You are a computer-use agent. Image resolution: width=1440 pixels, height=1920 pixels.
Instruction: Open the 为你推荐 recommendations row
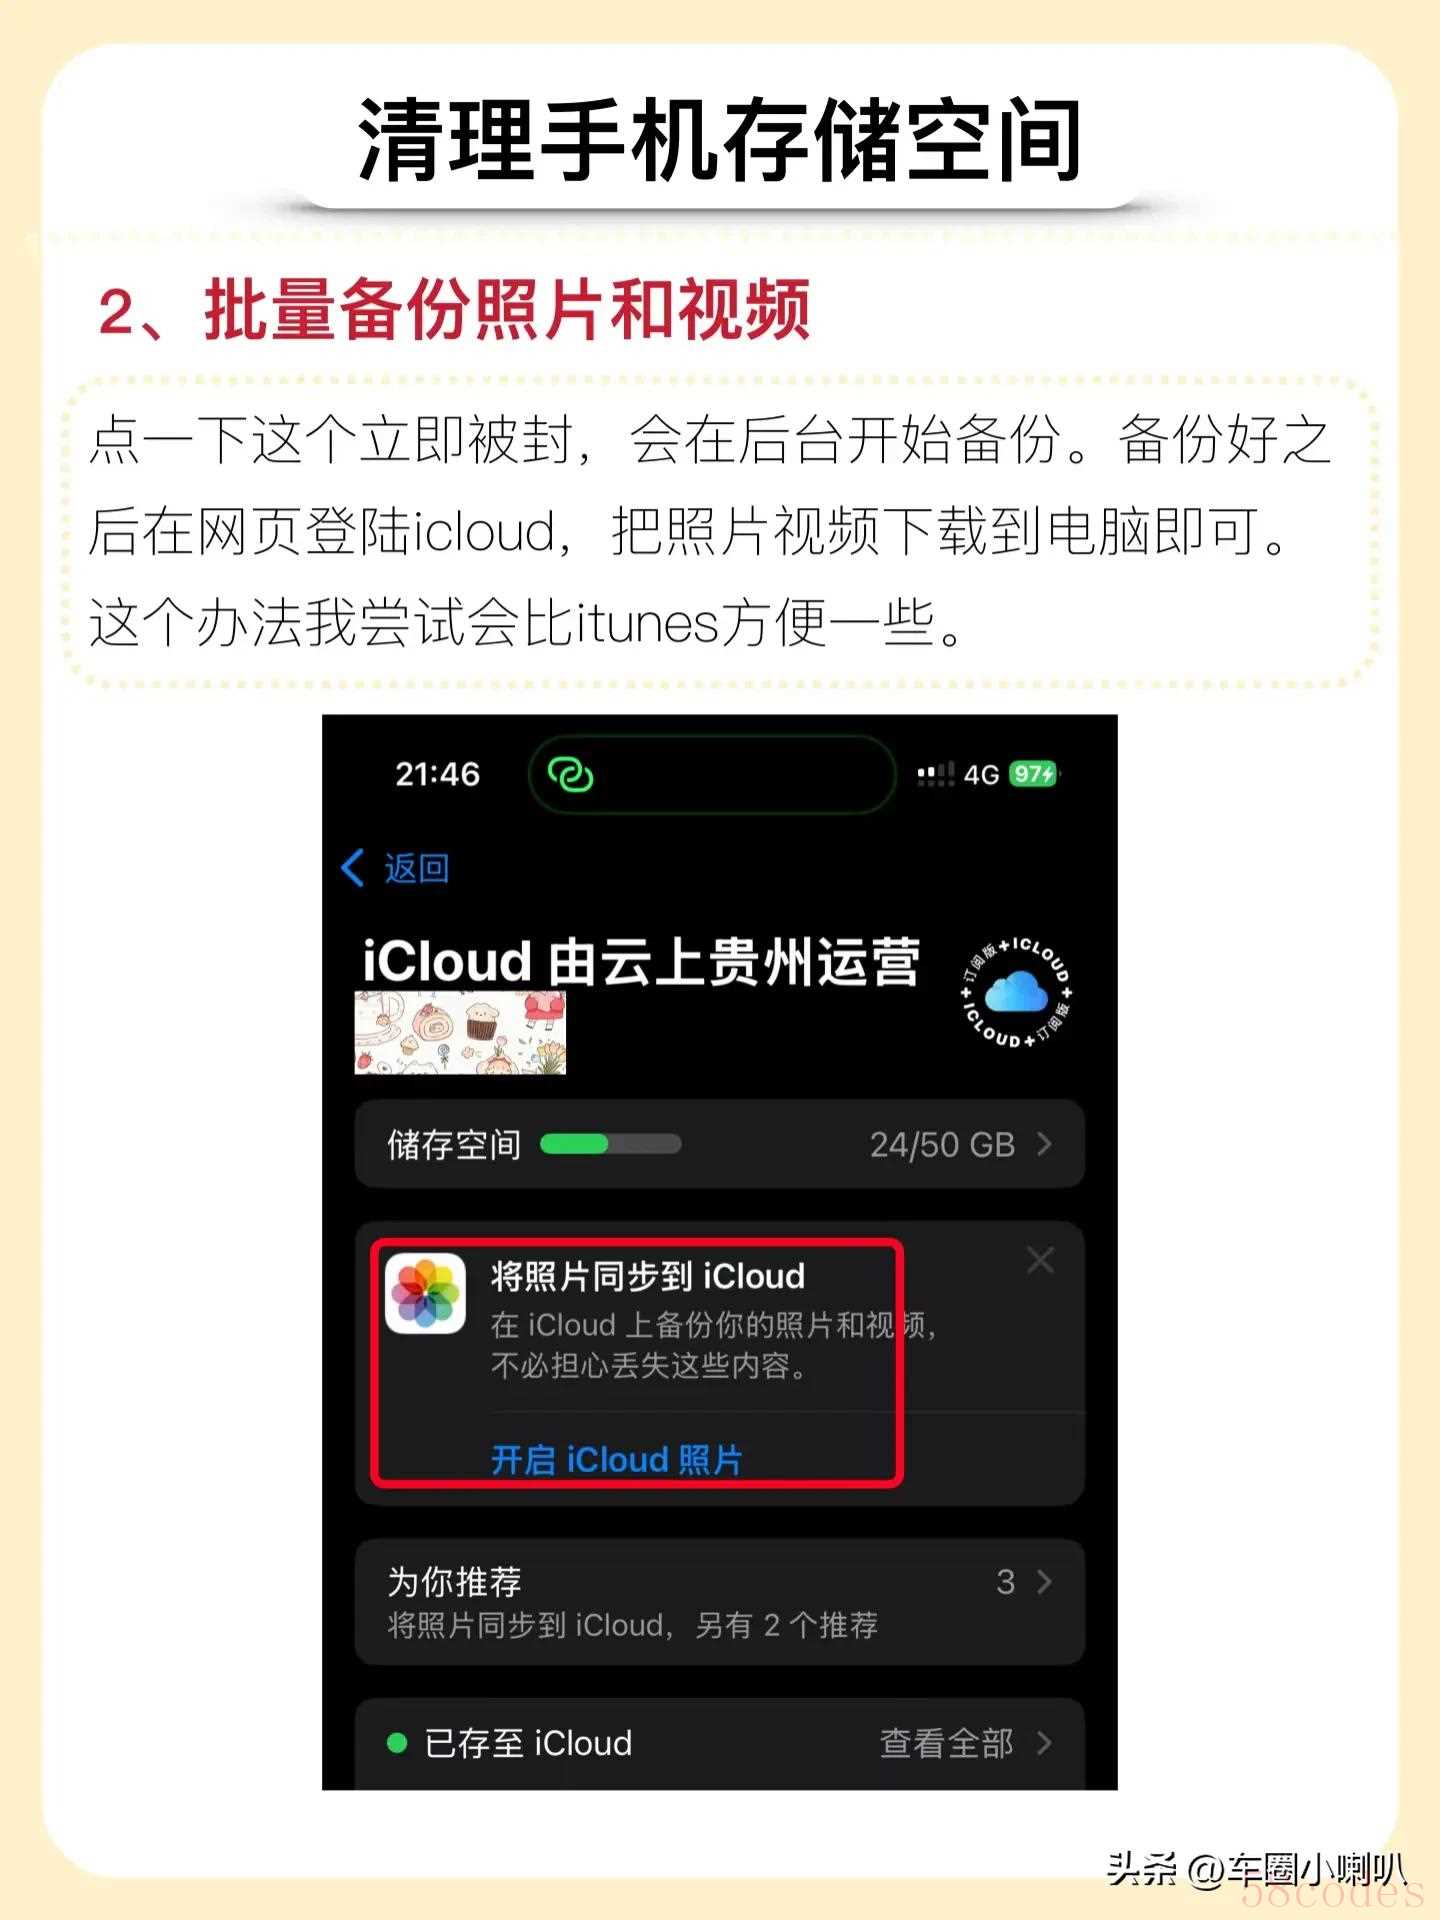coord(720,1602)
